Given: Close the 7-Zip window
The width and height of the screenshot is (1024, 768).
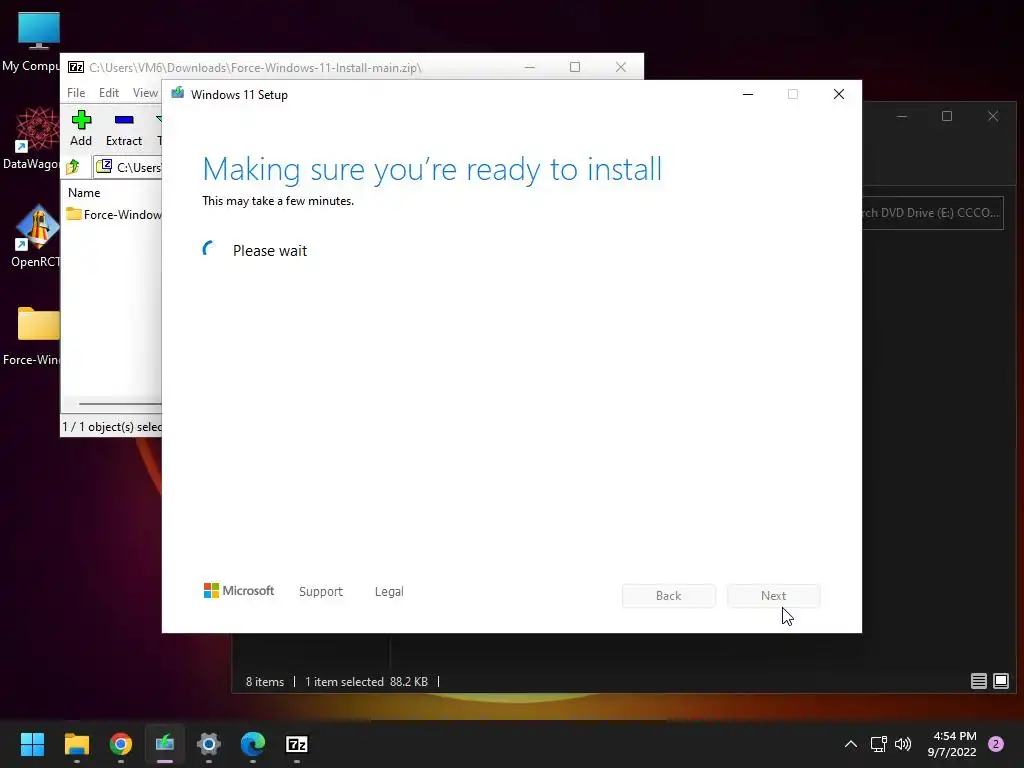Looking at the screenshot, I should point(620,67).
